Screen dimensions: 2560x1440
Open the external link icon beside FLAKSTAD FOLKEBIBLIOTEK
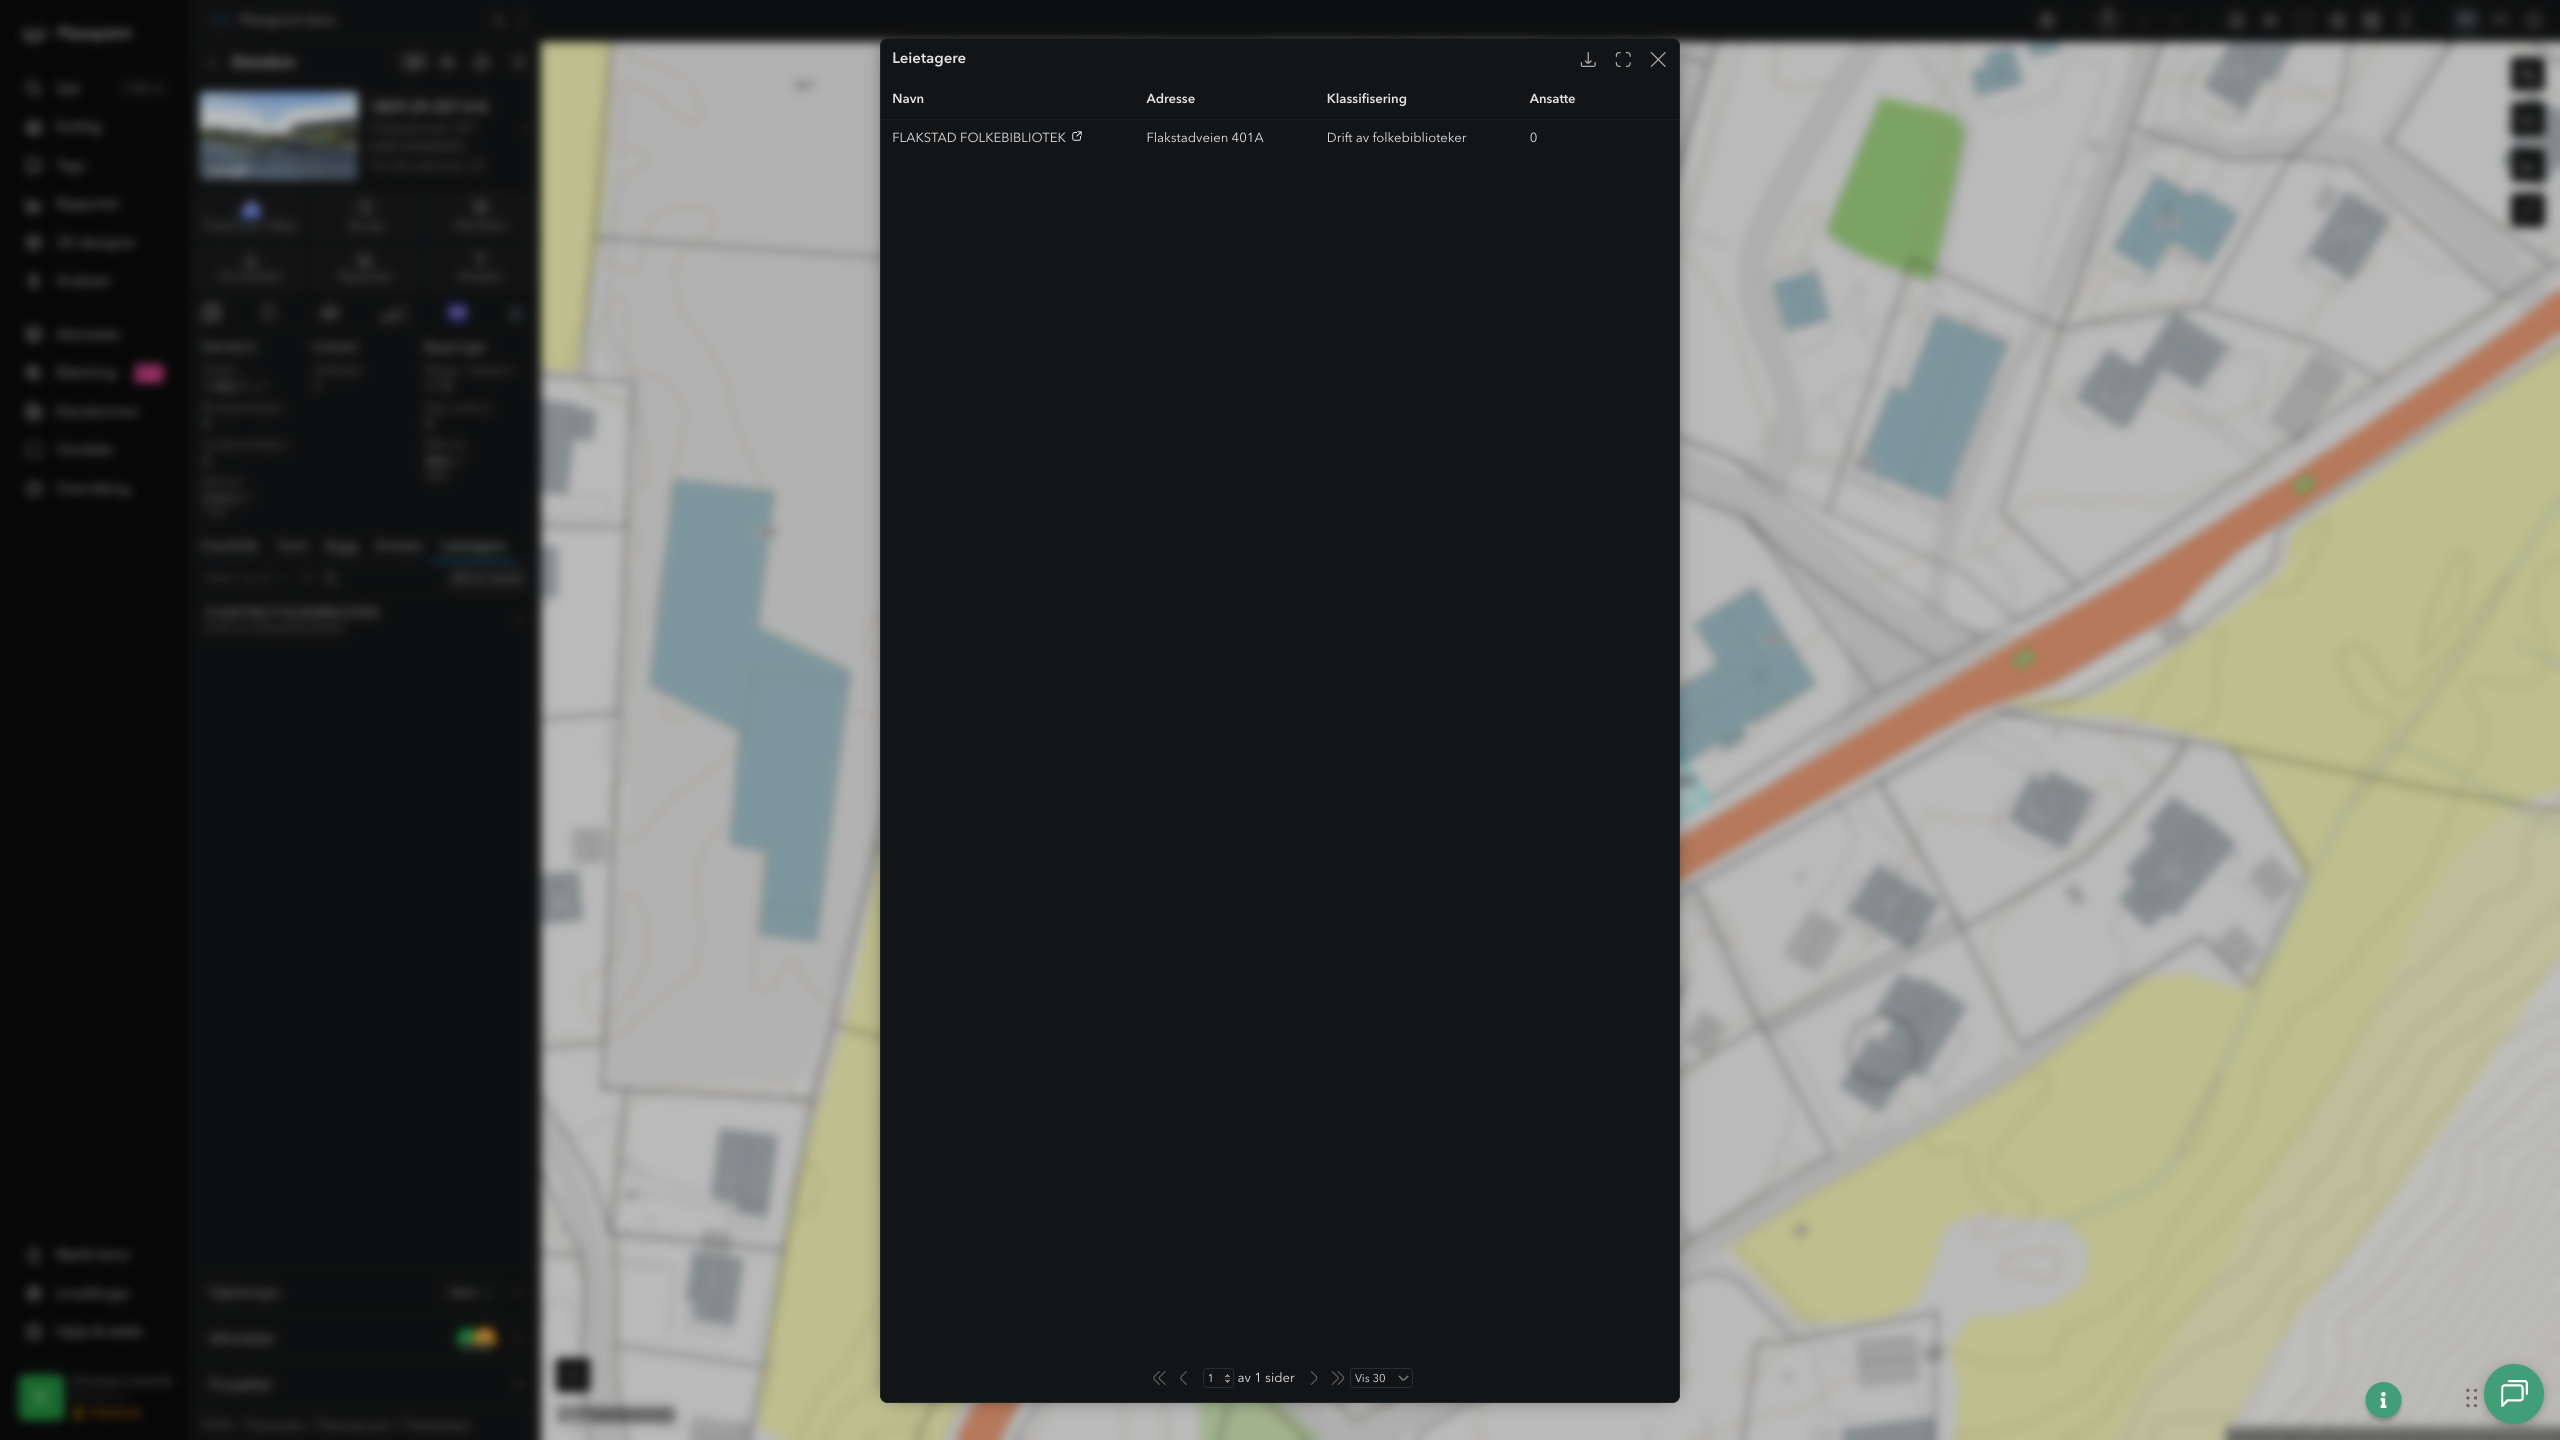1077,136
